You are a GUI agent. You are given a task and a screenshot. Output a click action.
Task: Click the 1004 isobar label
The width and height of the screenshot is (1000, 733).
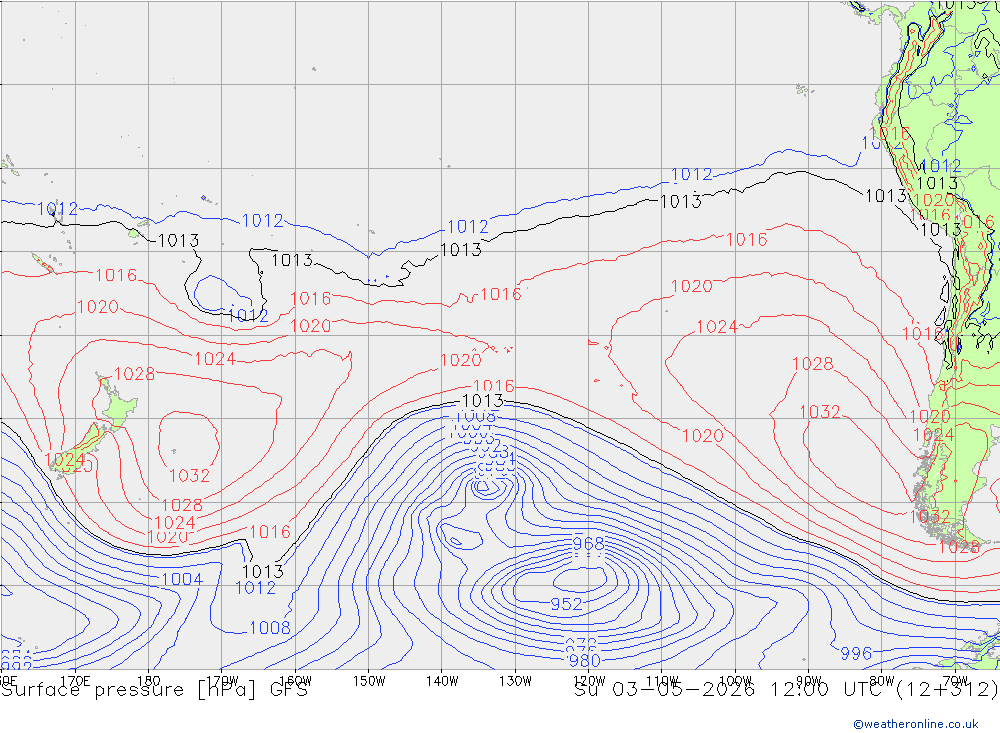point(182,579)
